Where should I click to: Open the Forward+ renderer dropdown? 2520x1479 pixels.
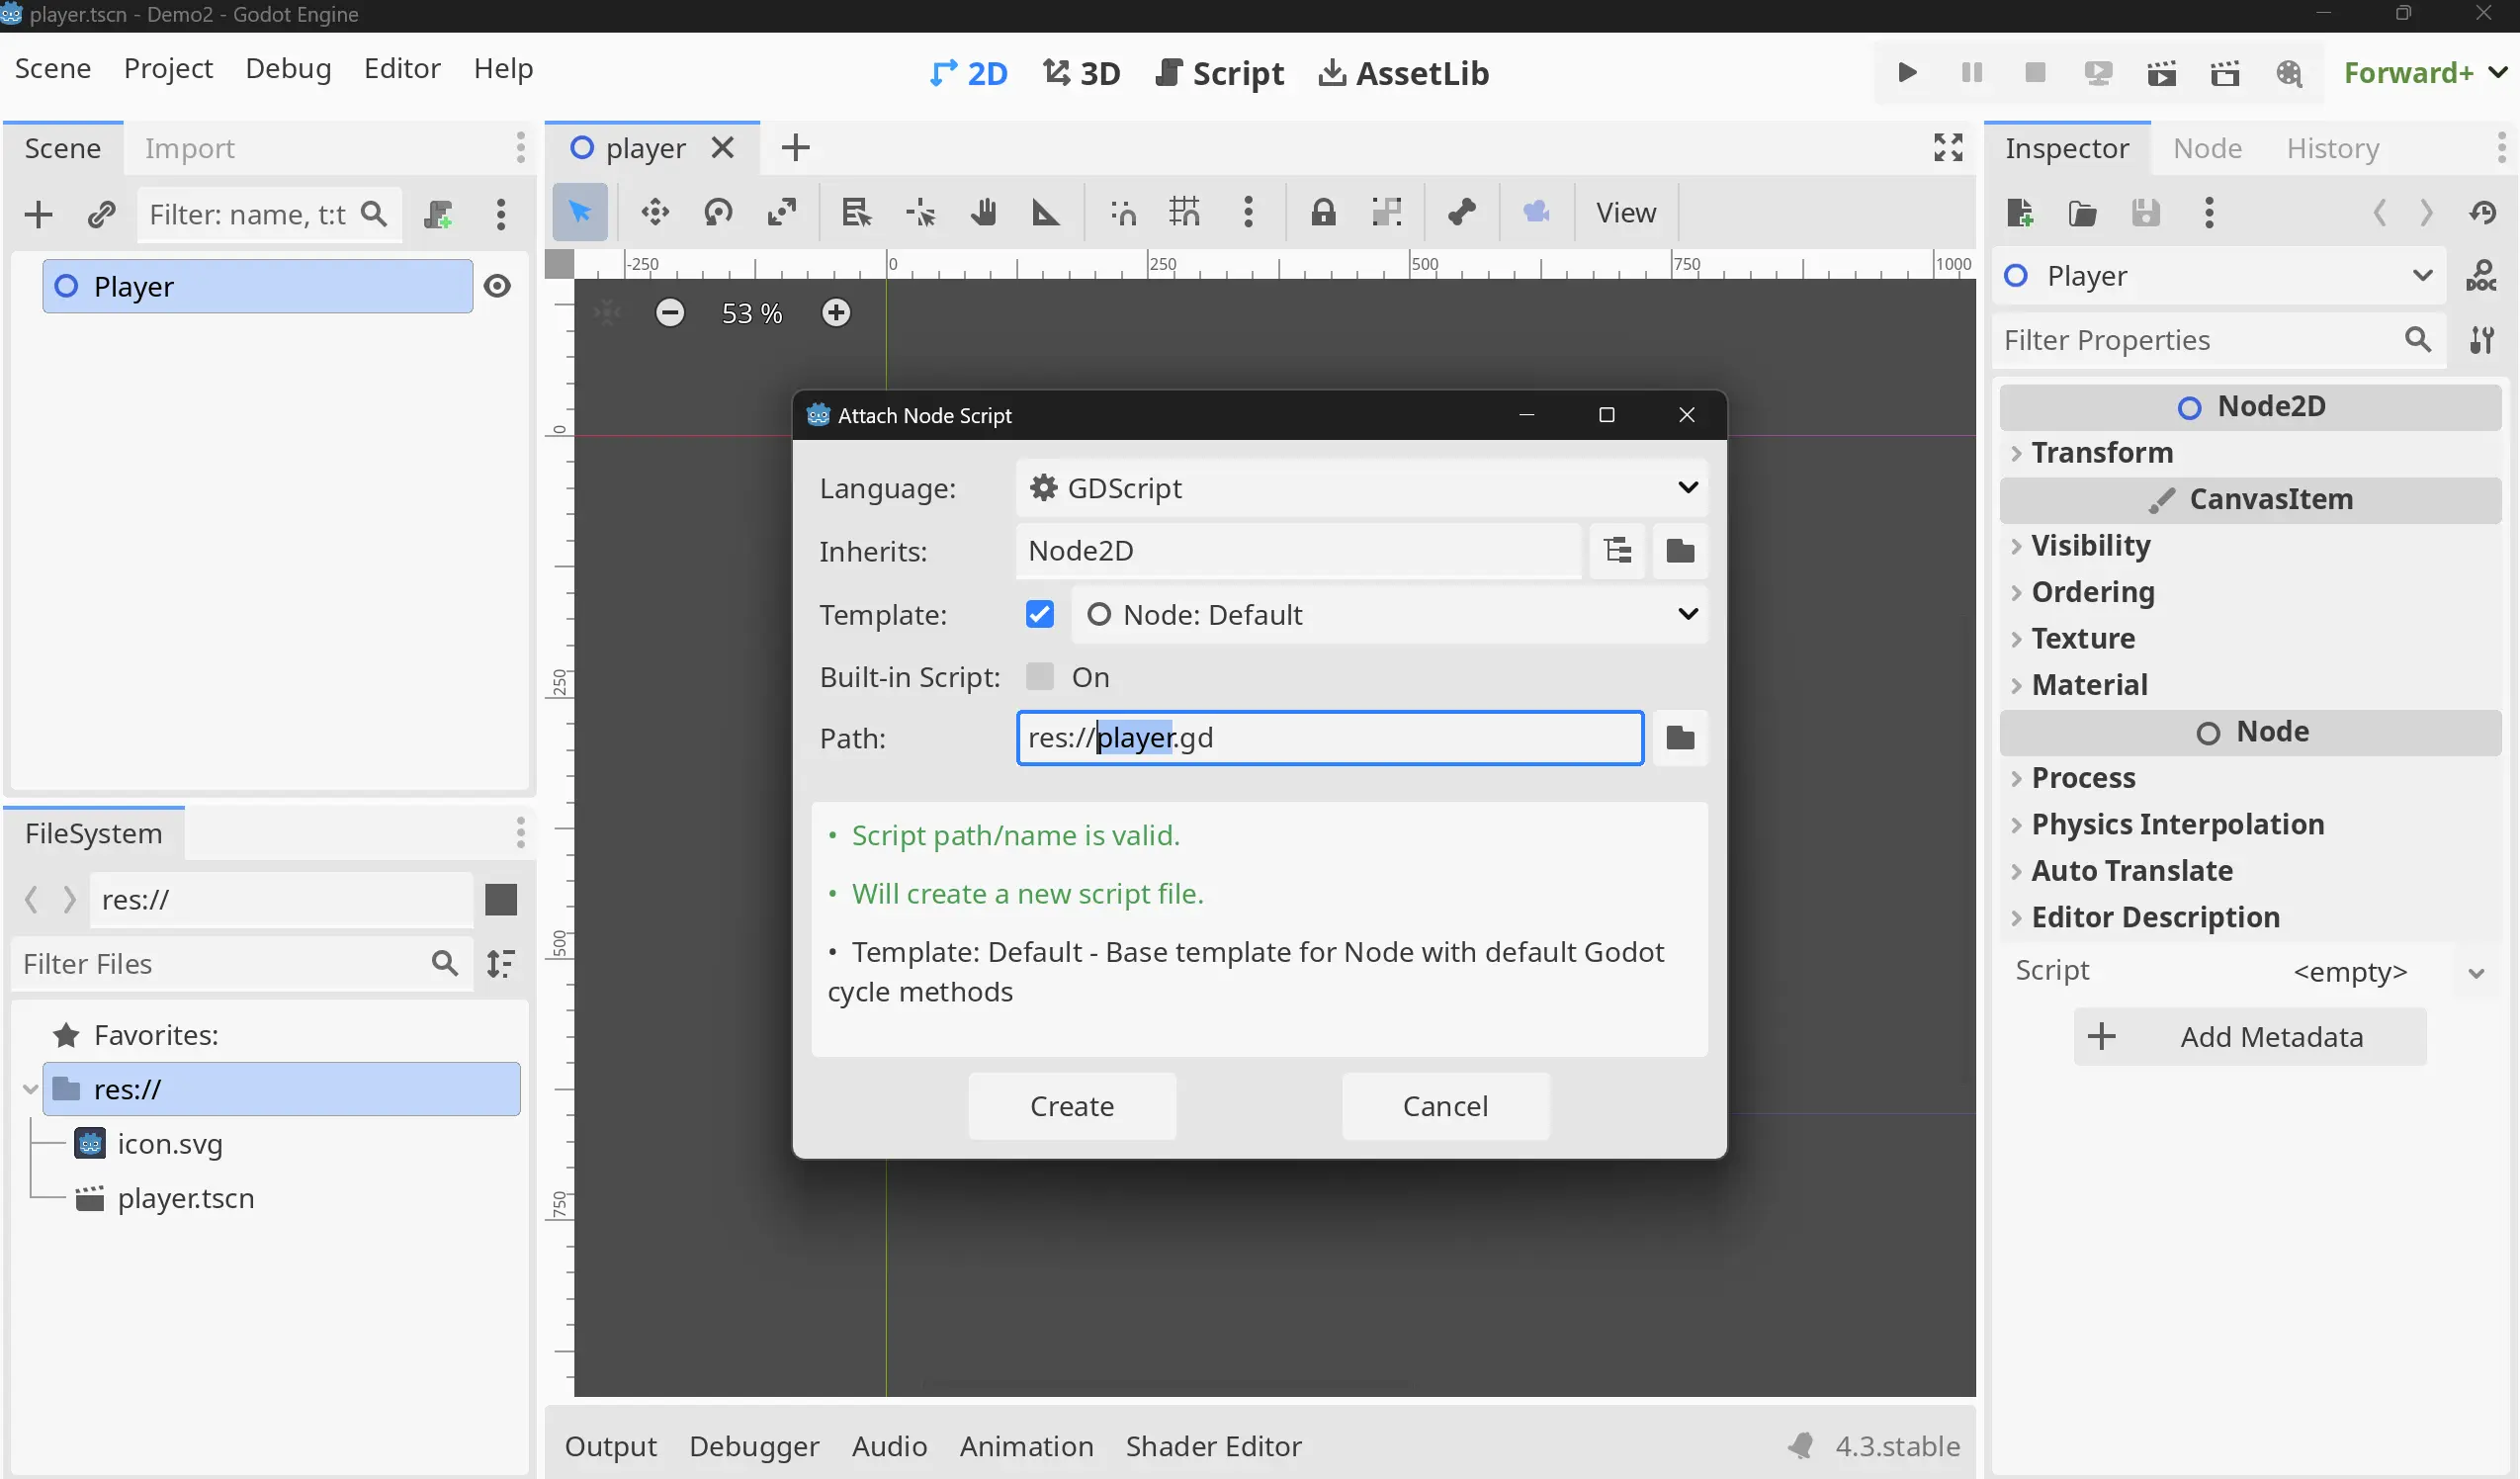pyautogui.click(x=2425, y=73)
